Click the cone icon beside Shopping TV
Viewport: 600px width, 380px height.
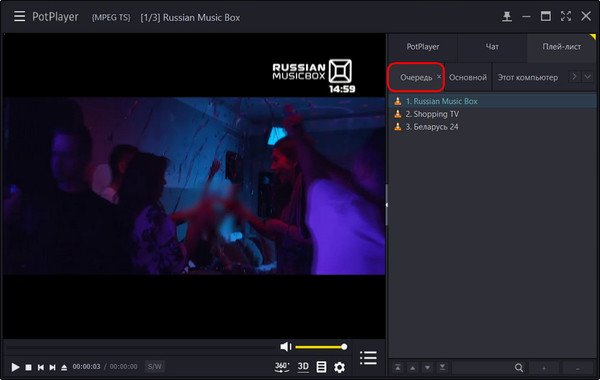click(x=398, y=114)
